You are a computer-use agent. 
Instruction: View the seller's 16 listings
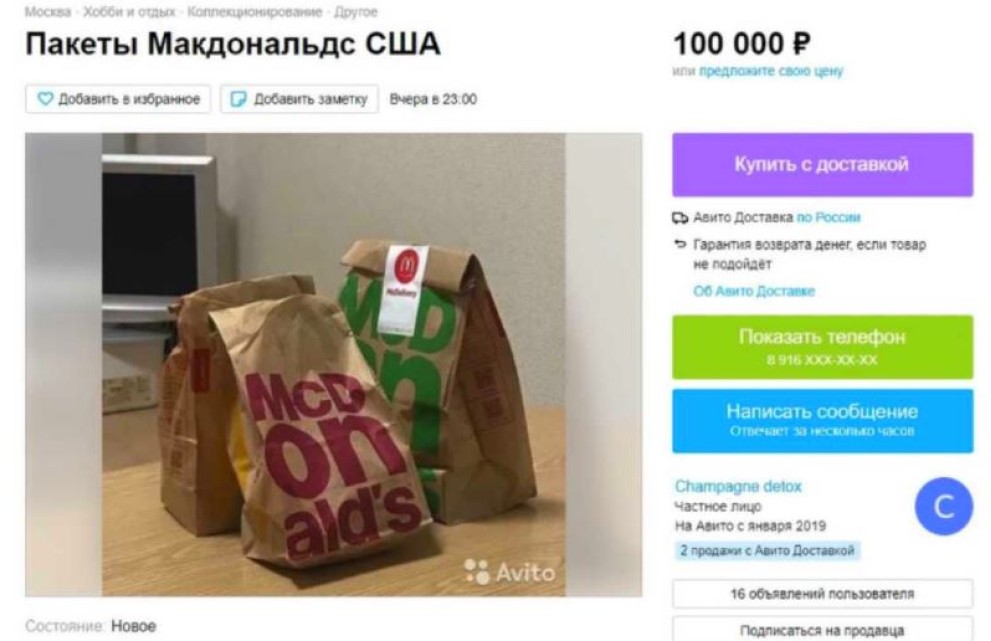pyautogui.click(x=822, y=594)
